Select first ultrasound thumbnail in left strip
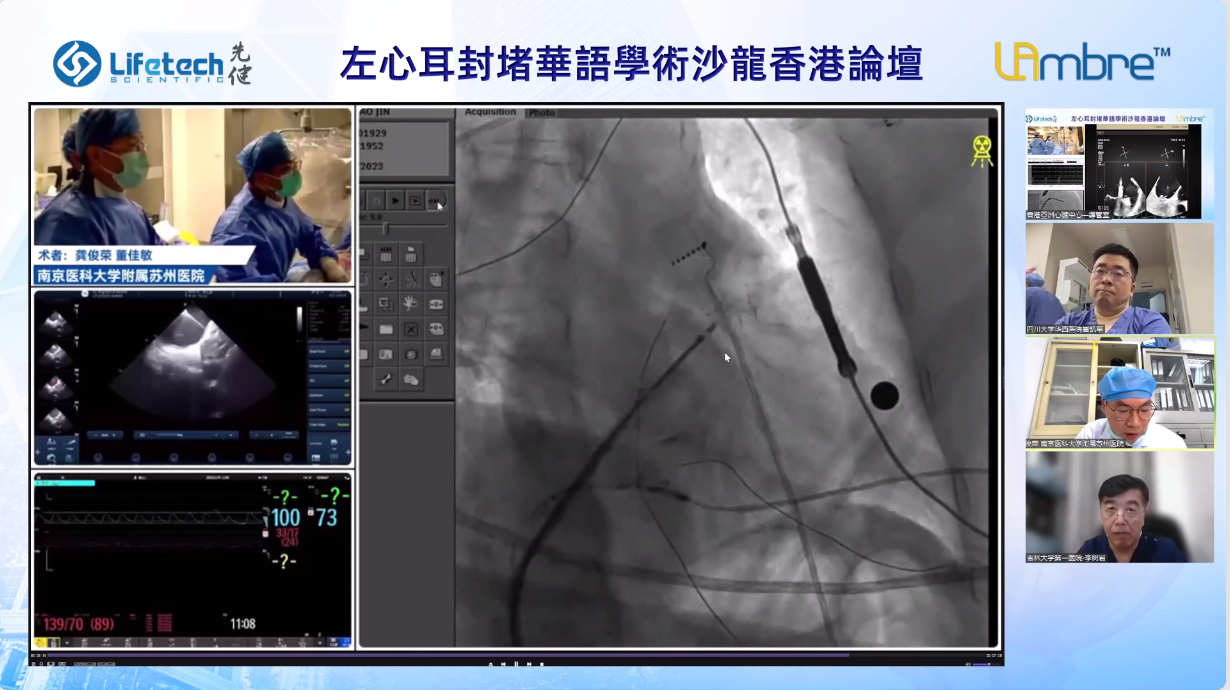 [x=56, y=322]
